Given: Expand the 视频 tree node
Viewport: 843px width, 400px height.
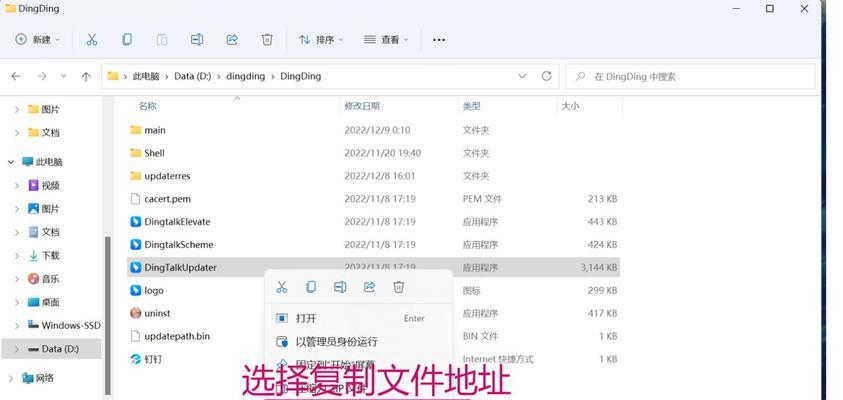Looking at the screenshot, I should pos(17,185).
